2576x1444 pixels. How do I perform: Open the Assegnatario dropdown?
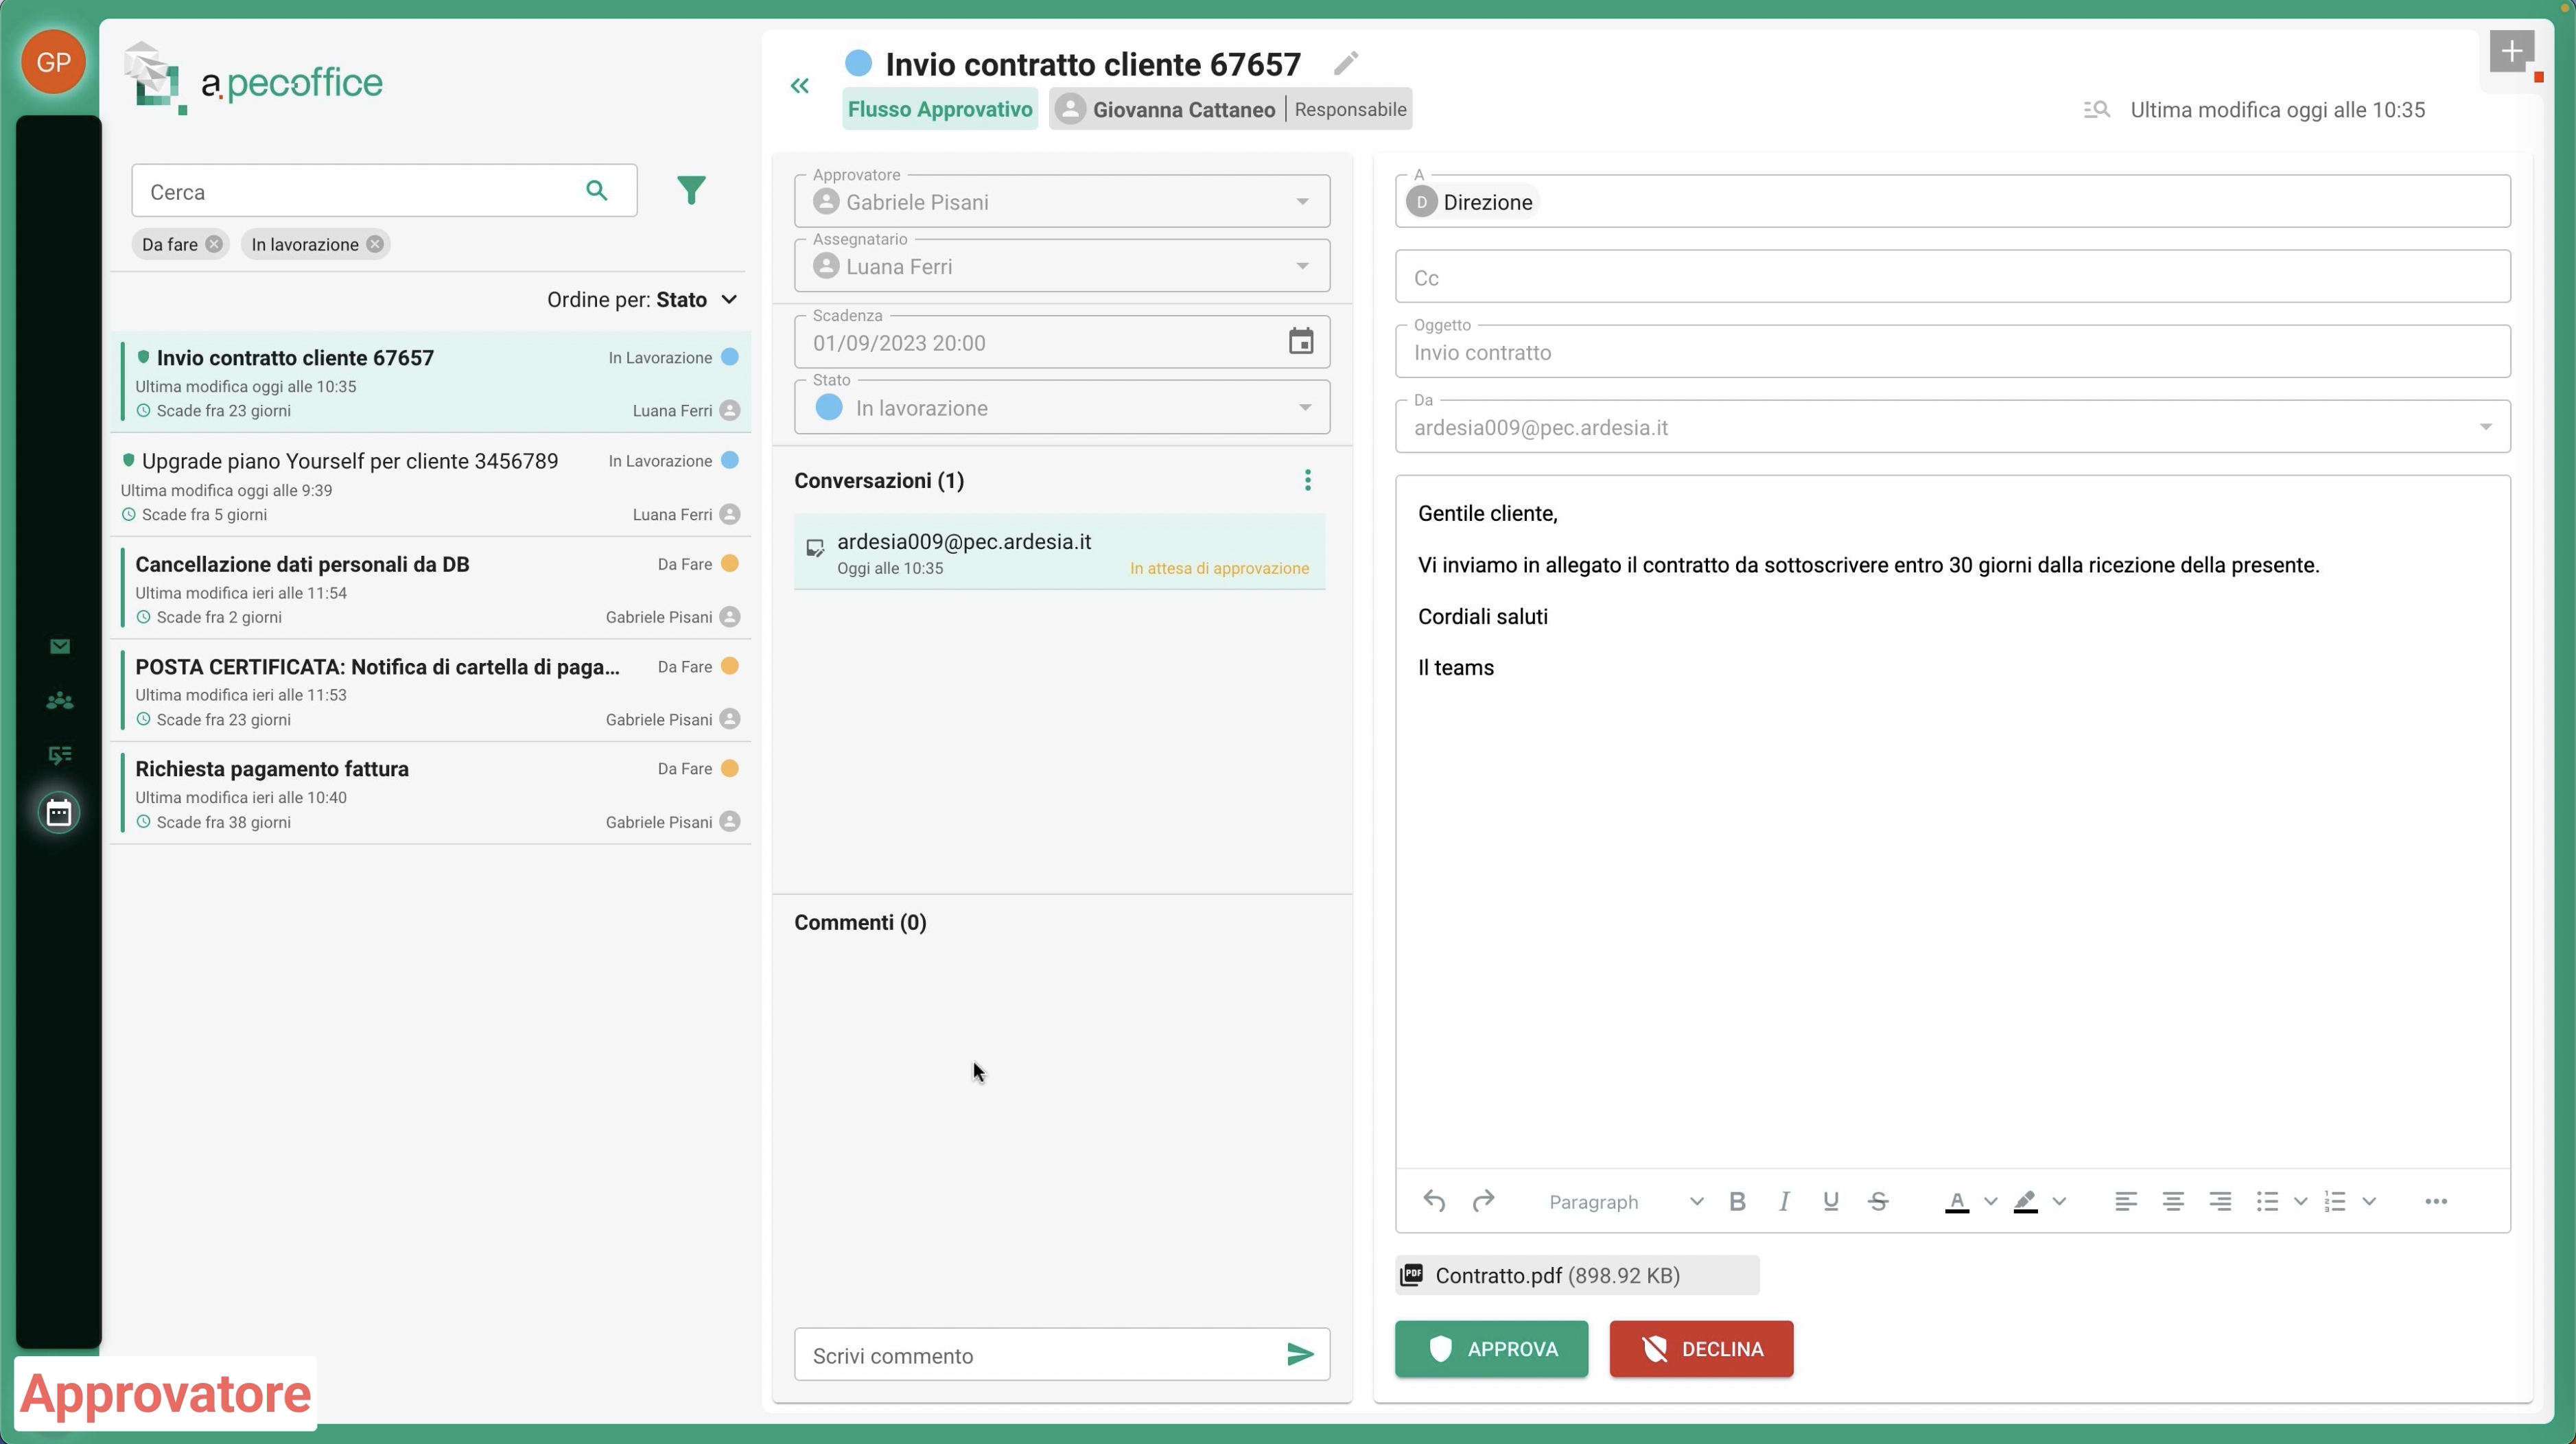click(1062, 266)
